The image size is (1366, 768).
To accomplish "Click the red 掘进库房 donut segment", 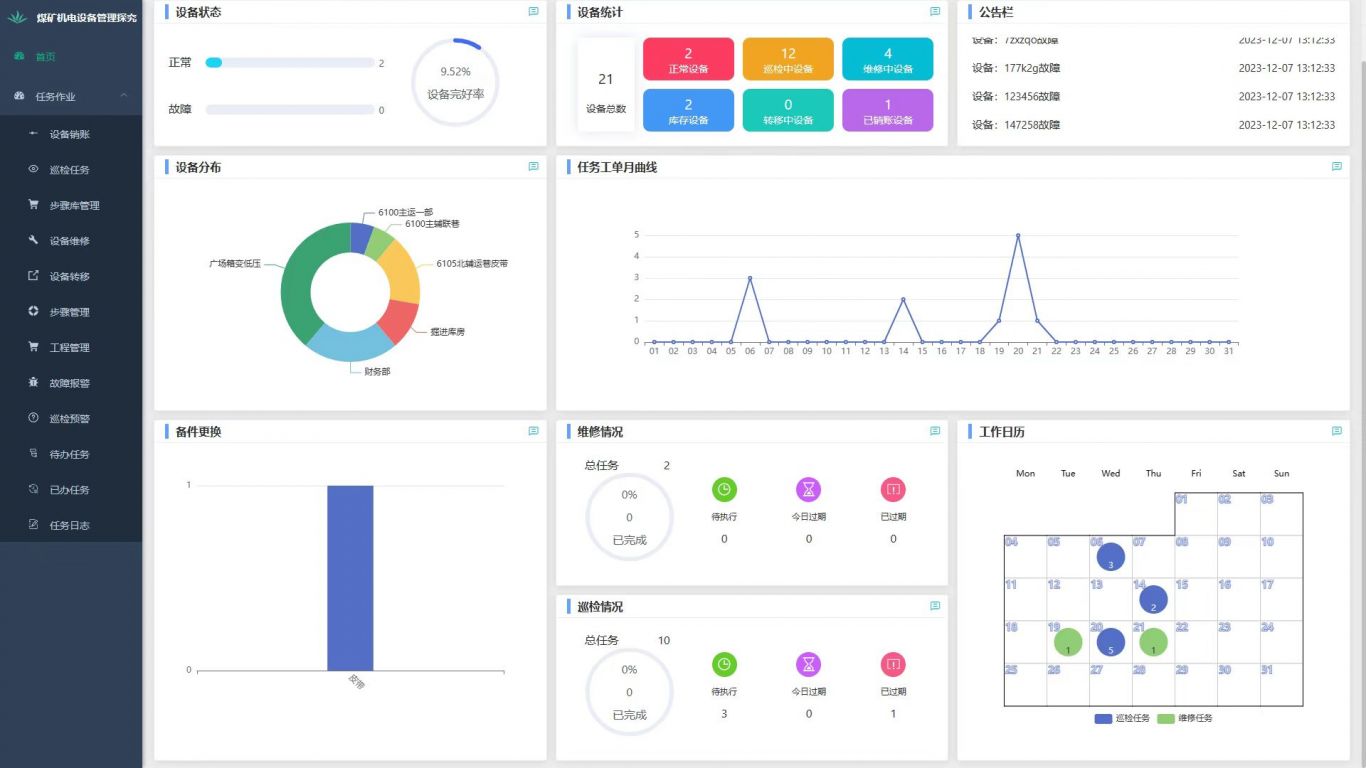I will (x=397, y=320).
